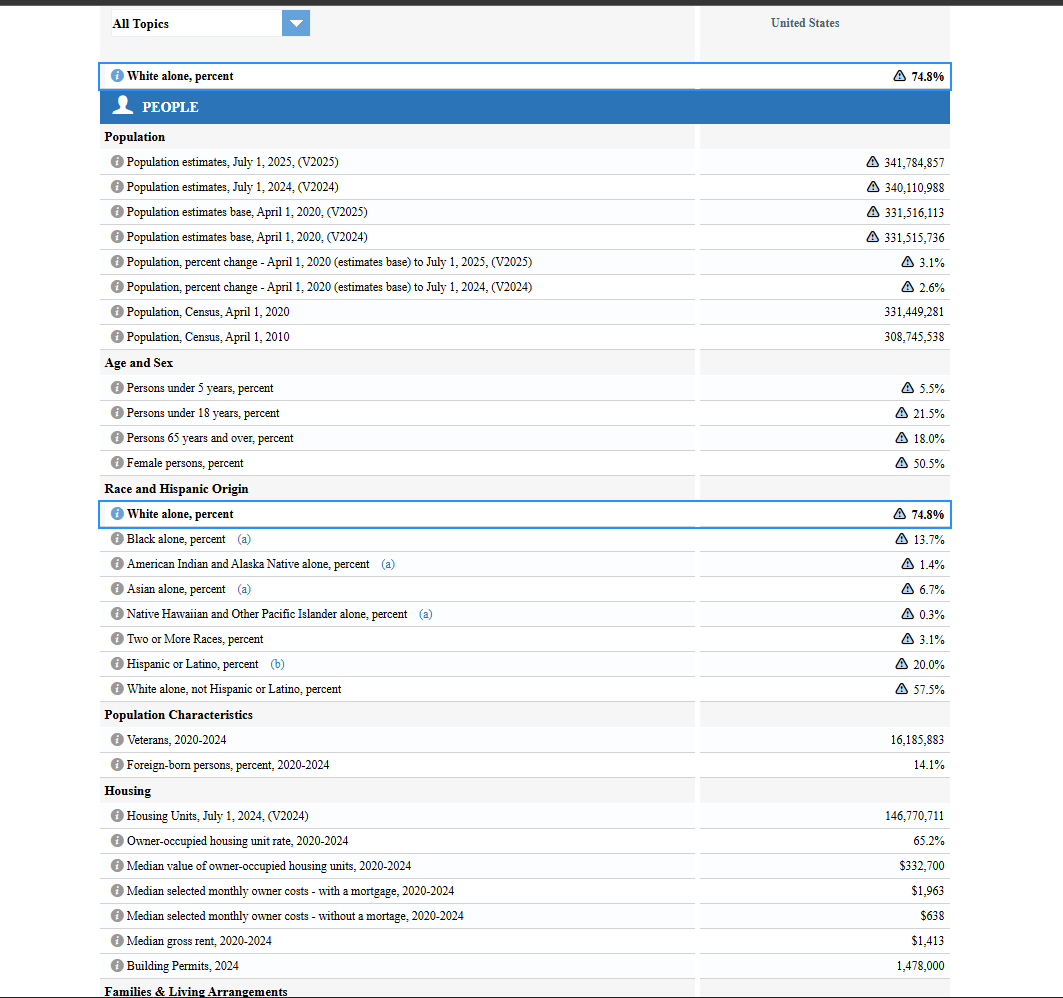Click the Native Hawaiian and Other Pacific Islander label

point(267,614)
